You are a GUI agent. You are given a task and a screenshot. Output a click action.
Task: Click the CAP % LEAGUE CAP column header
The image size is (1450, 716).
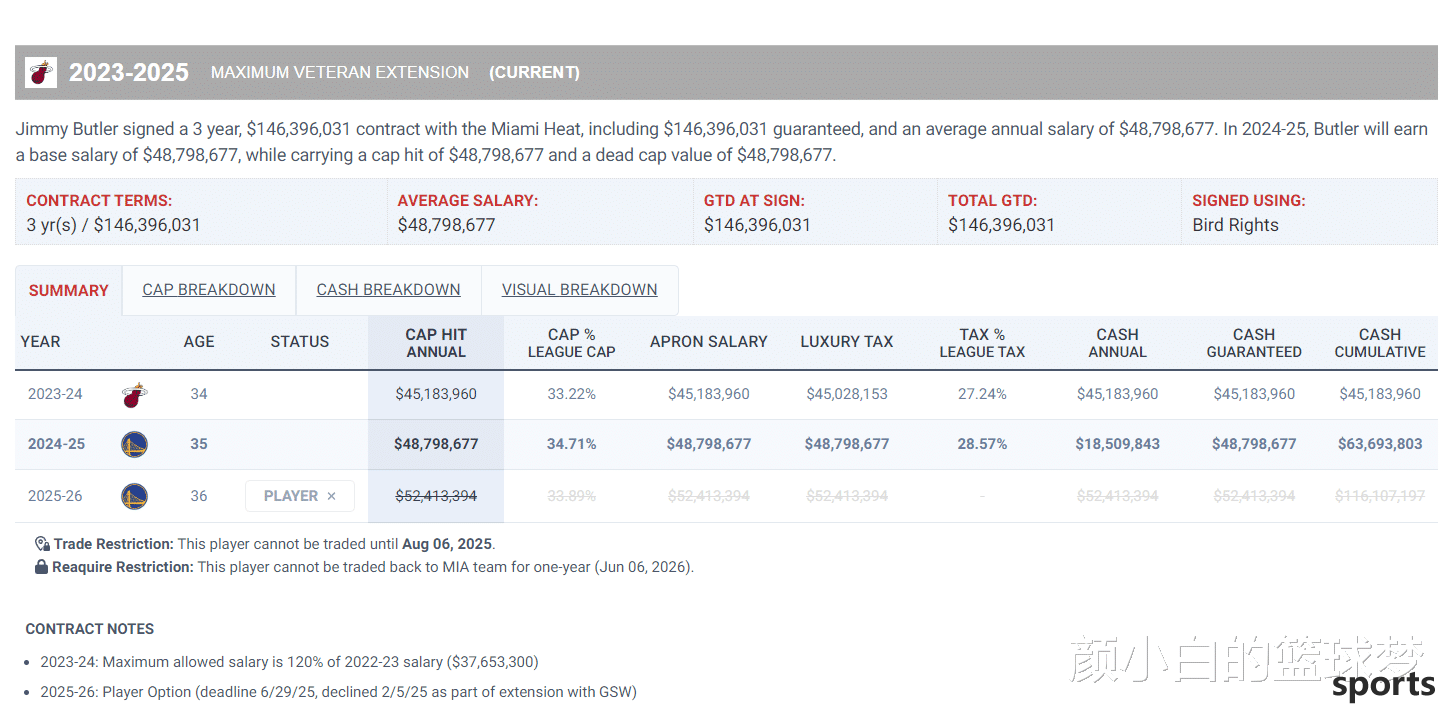572,343
